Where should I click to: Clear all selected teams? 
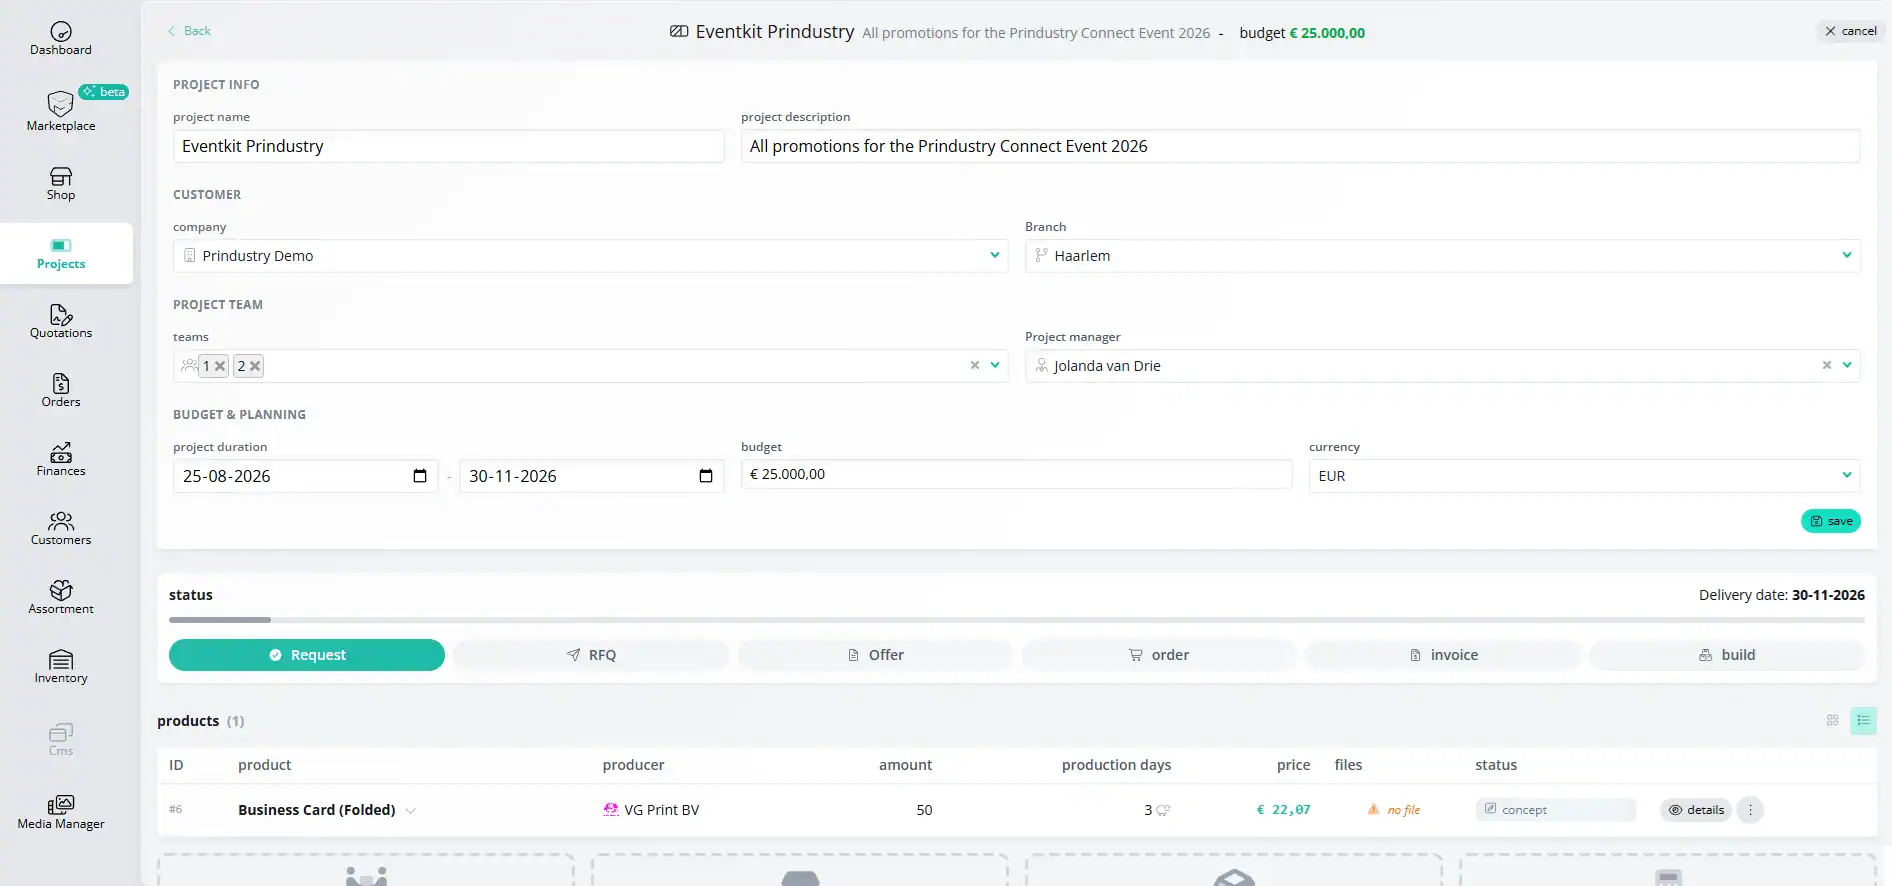(x=975, y=365)
